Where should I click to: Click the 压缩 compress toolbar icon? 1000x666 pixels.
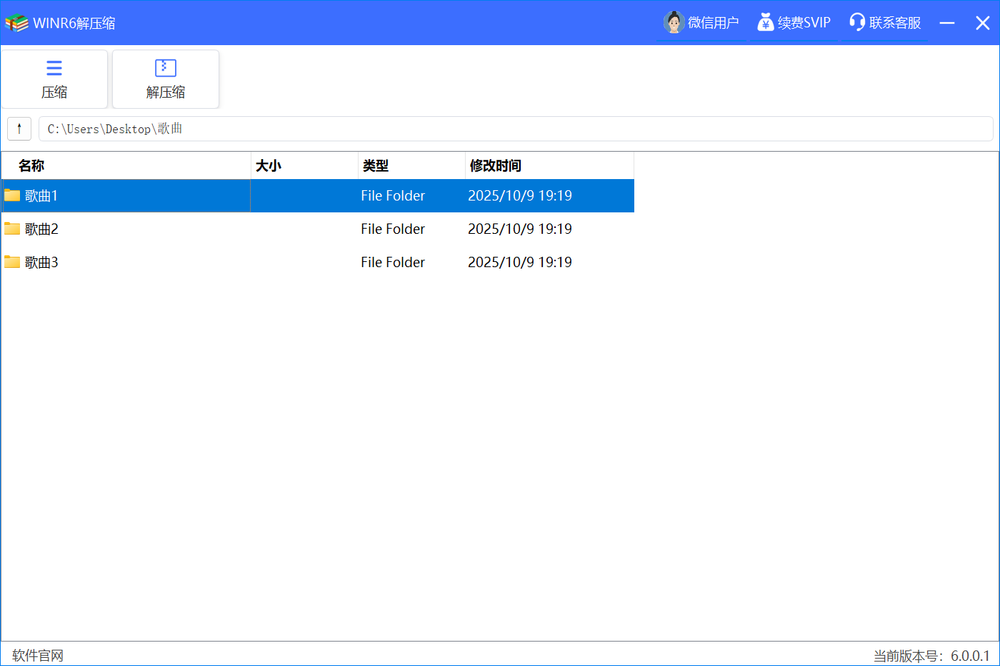pos(54,68)
